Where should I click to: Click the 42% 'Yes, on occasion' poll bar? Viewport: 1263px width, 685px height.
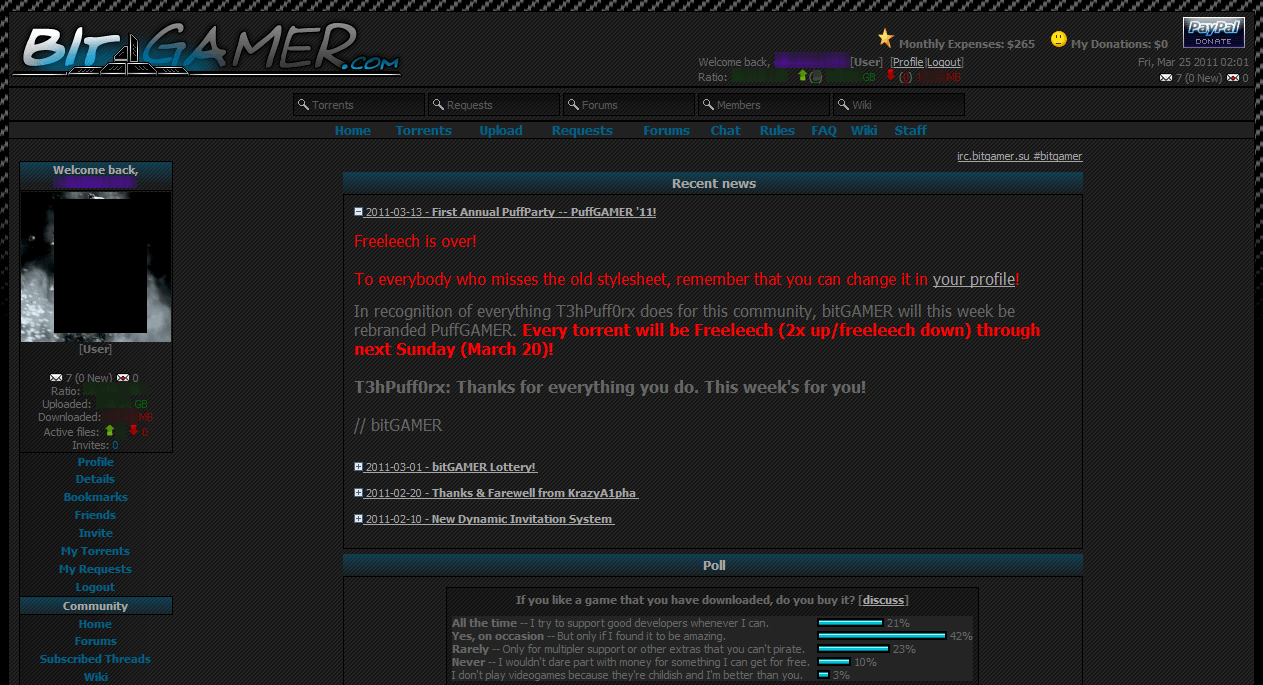coord(882,635)
